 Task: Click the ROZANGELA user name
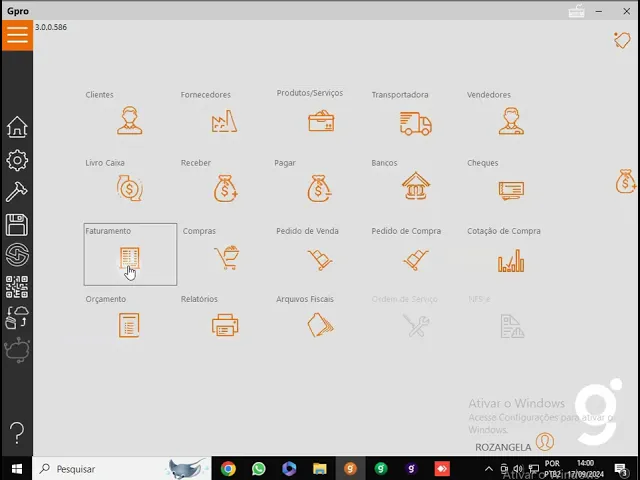click(503, 447)
